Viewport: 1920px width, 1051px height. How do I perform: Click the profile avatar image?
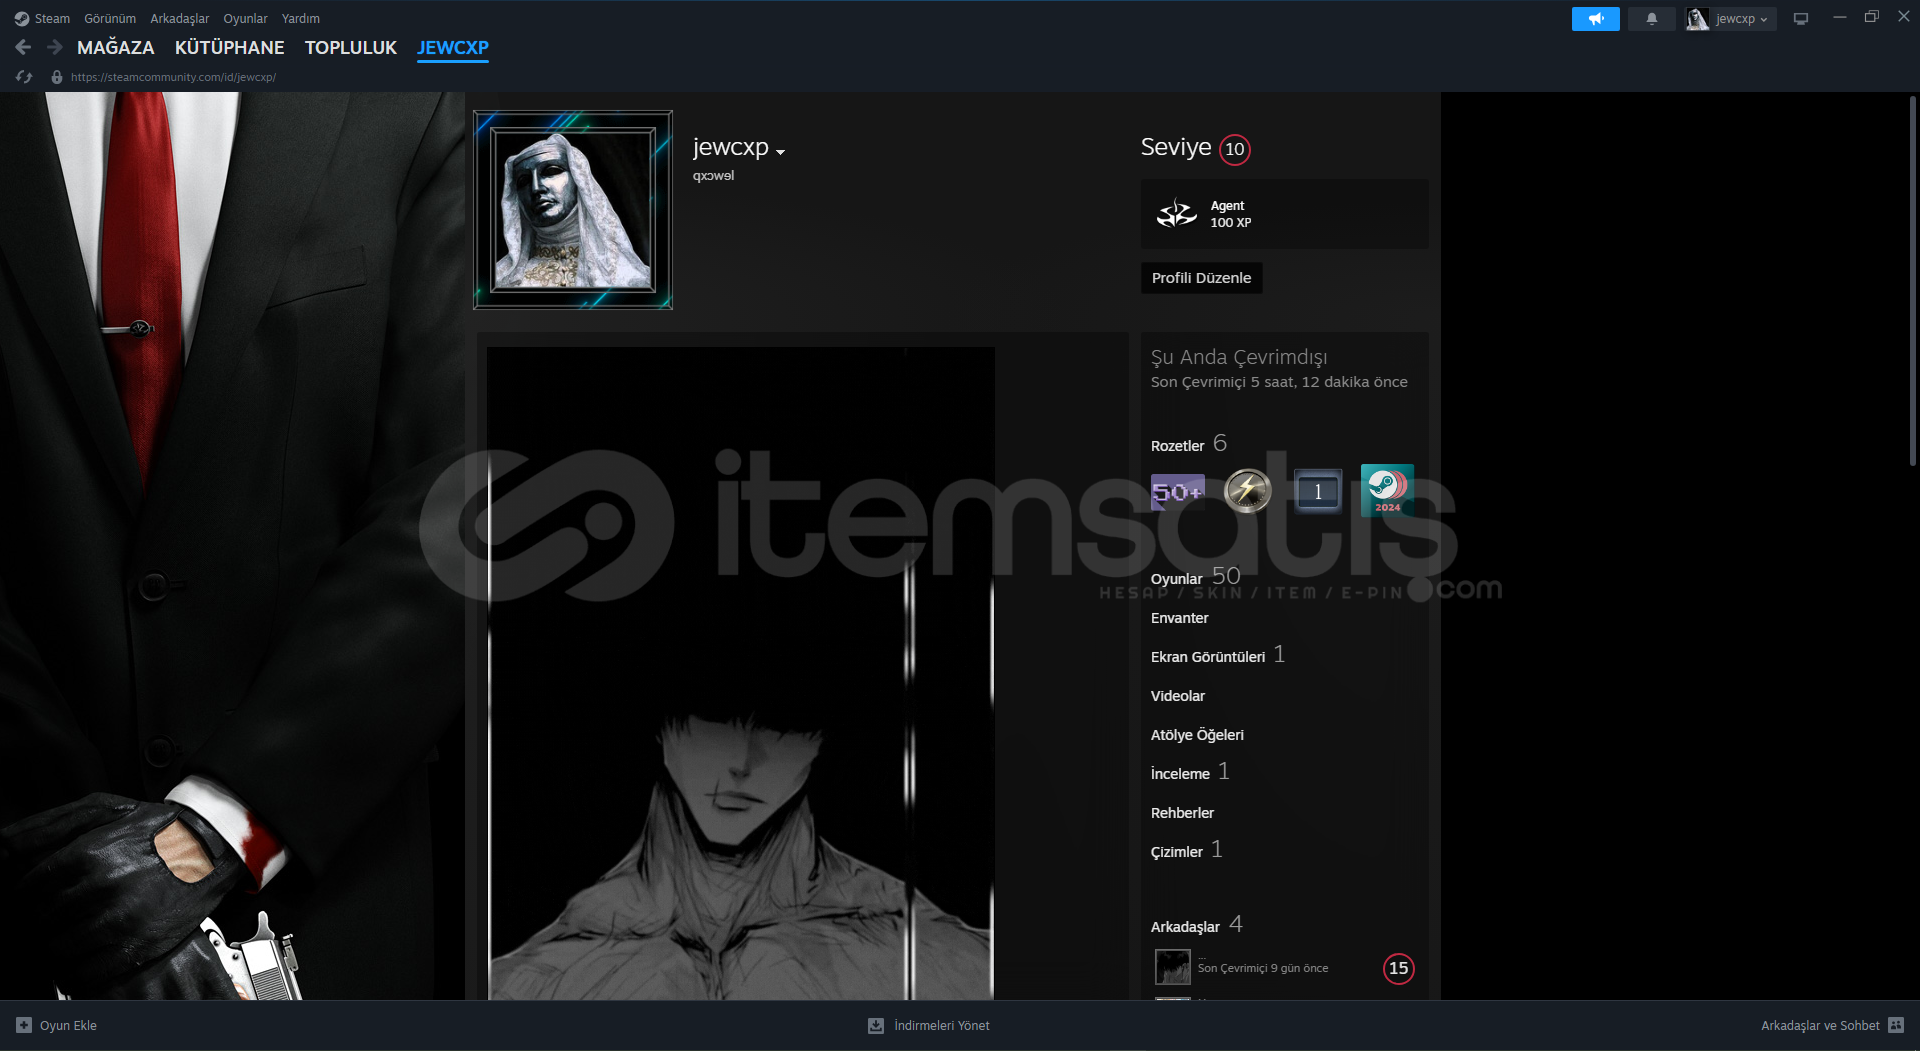(572, 210)
